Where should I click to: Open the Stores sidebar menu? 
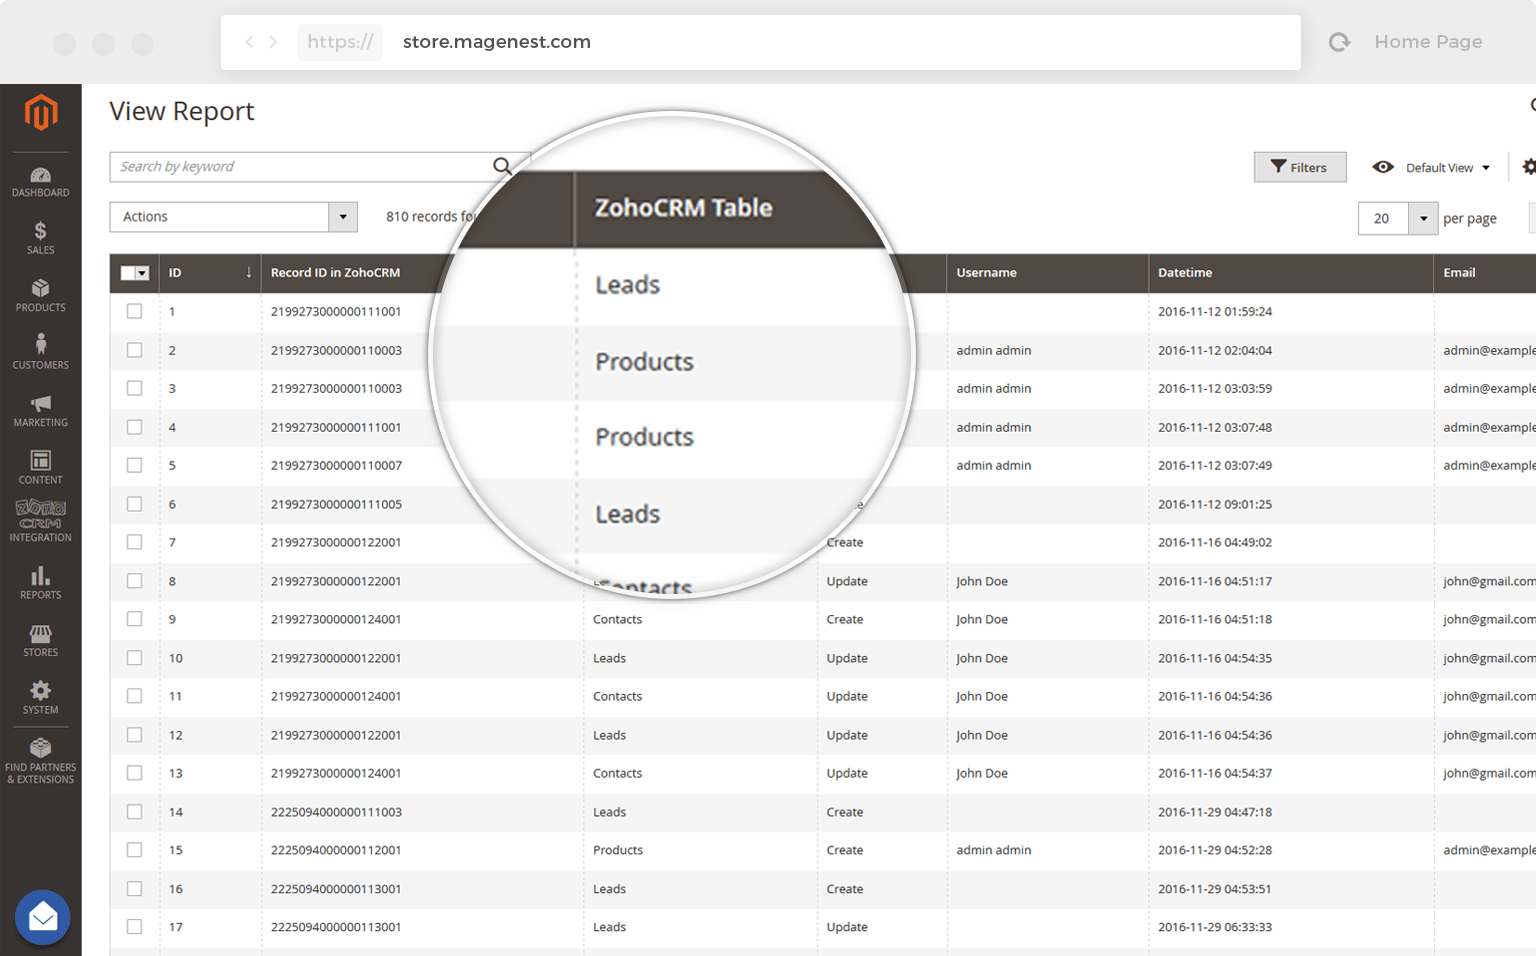pos(41,641)
